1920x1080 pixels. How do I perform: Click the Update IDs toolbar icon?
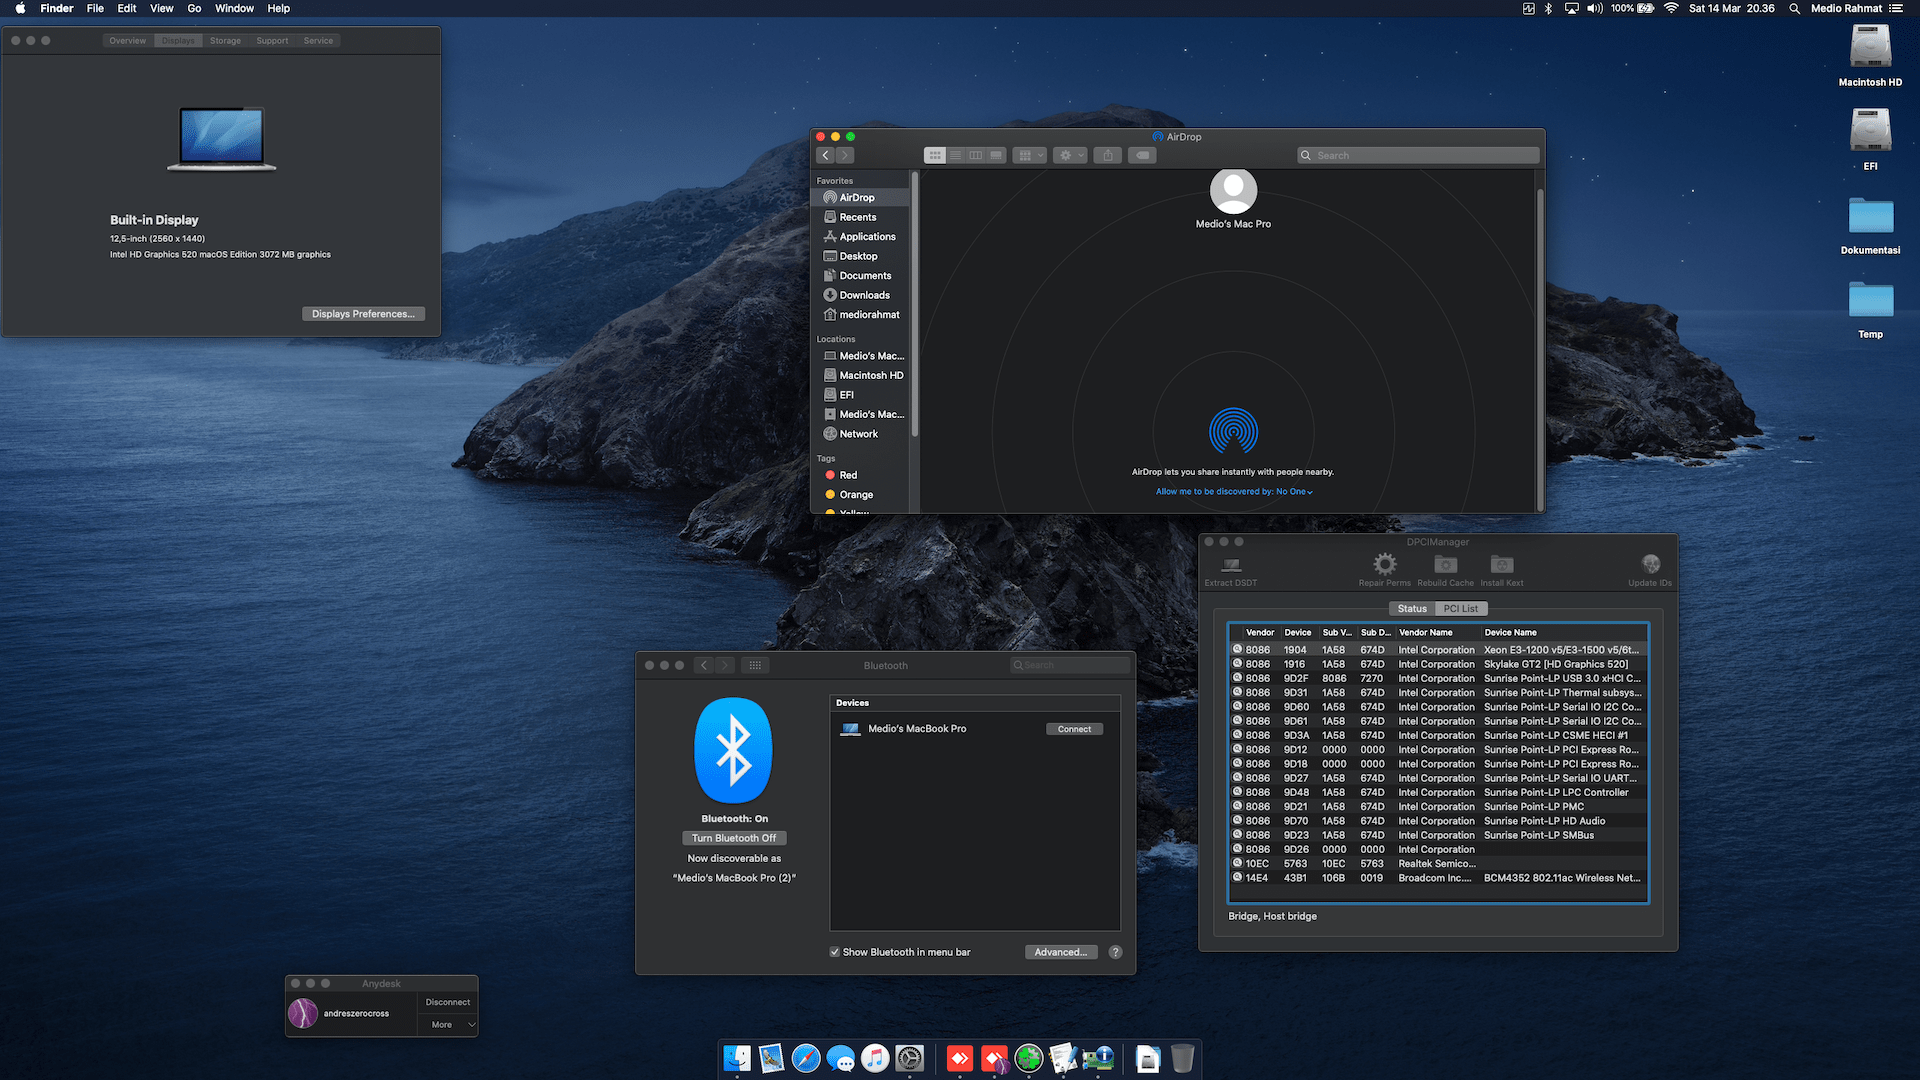(x=1650, y=570)
